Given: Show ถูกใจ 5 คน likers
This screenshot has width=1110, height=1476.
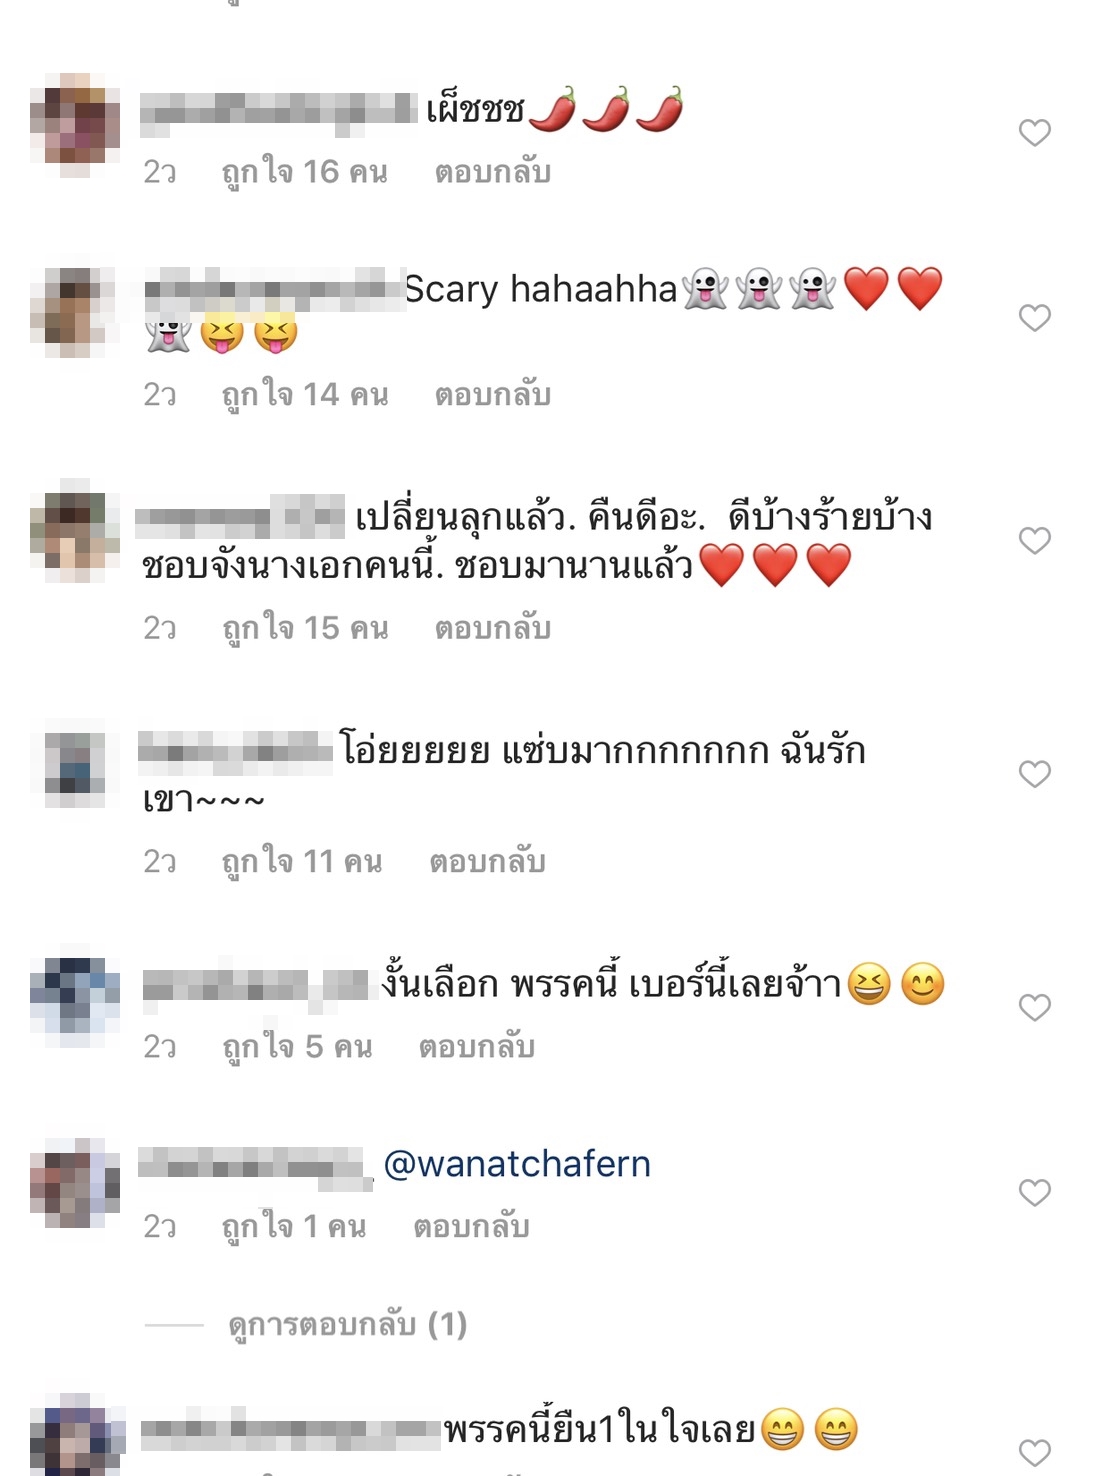Looking at the screenshot, I should (x=297, y=1047).
